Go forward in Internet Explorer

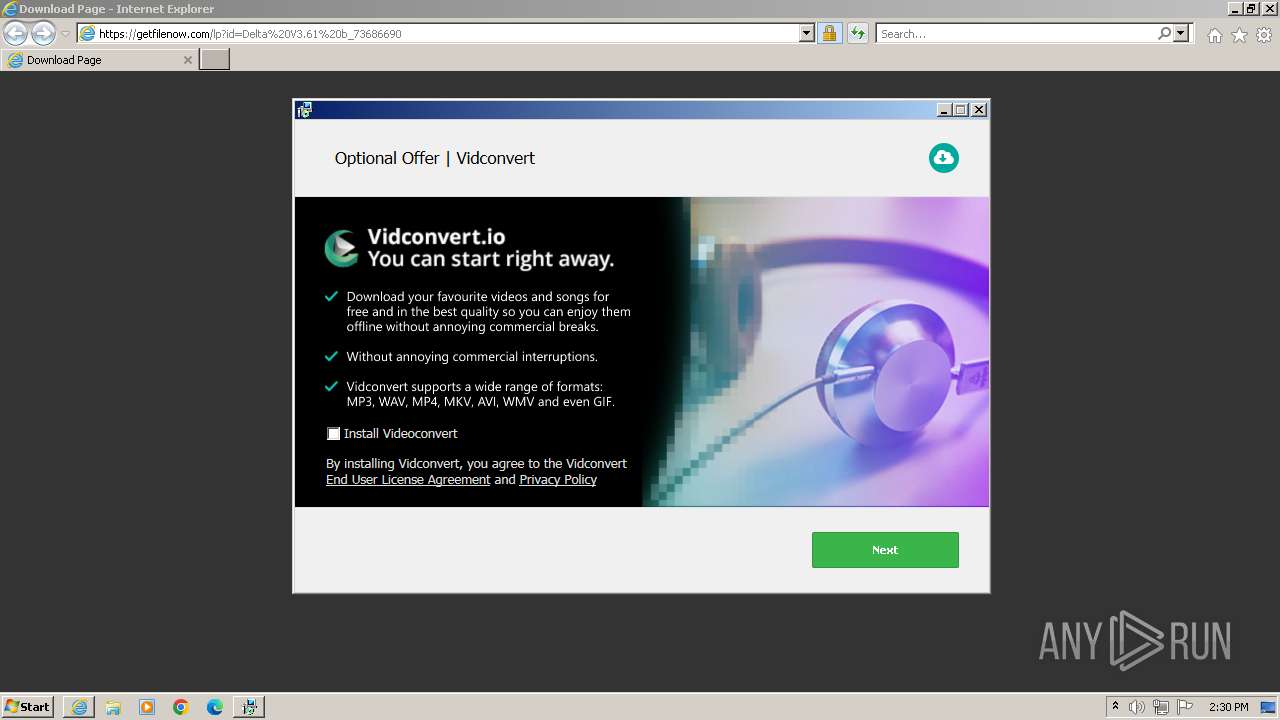(x=43, y=33)
